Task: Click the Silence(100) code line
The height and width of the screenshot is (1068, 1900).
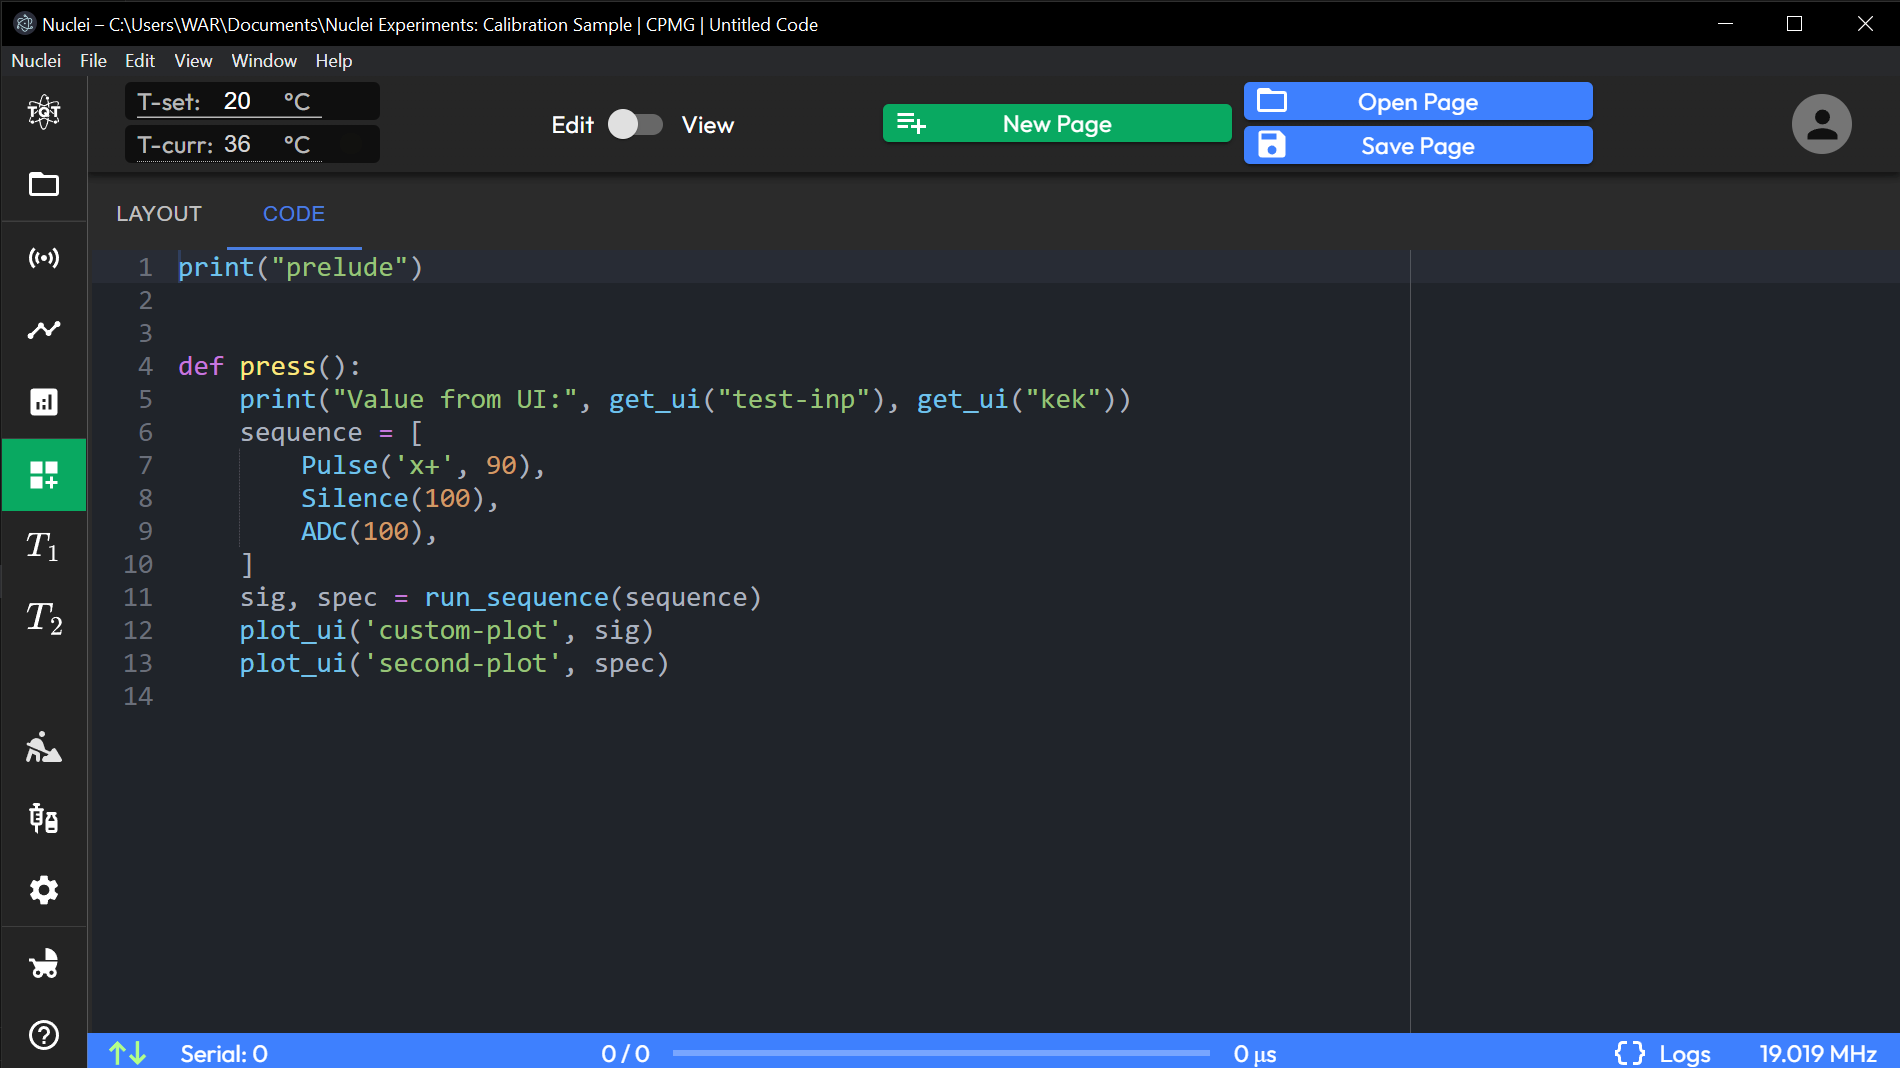Action: pyautogui.click(x=400, y=498)
